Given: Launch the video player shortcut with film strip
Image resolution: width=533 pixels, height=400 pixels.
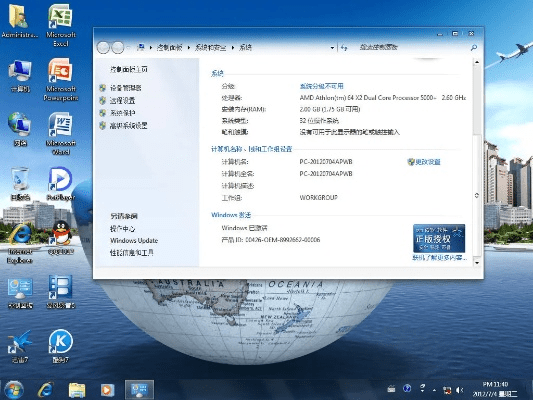Looking at the screenshot, I should click(x=61, y=292).
